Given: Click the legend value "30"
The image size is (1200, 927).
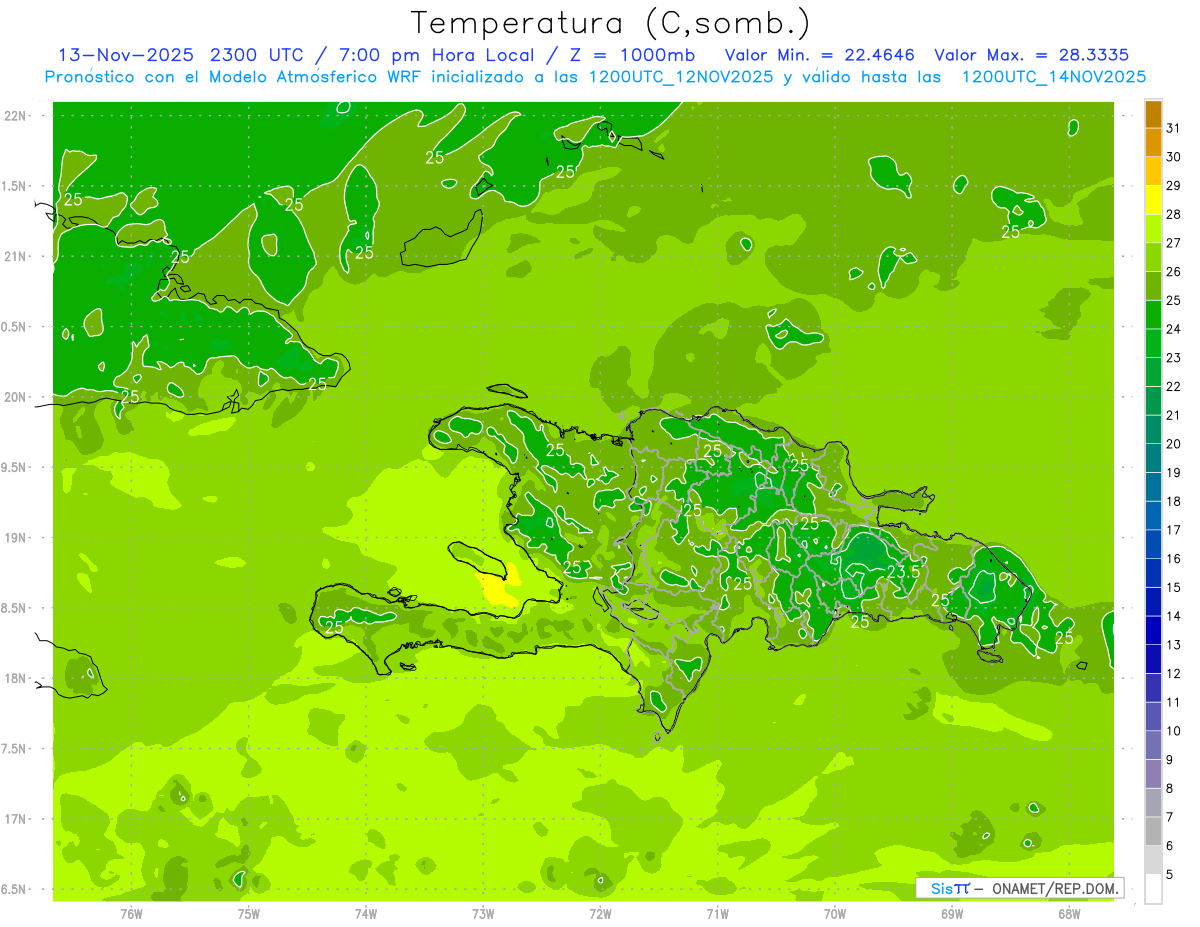Looking at the screenshot, I should 1174,157.
